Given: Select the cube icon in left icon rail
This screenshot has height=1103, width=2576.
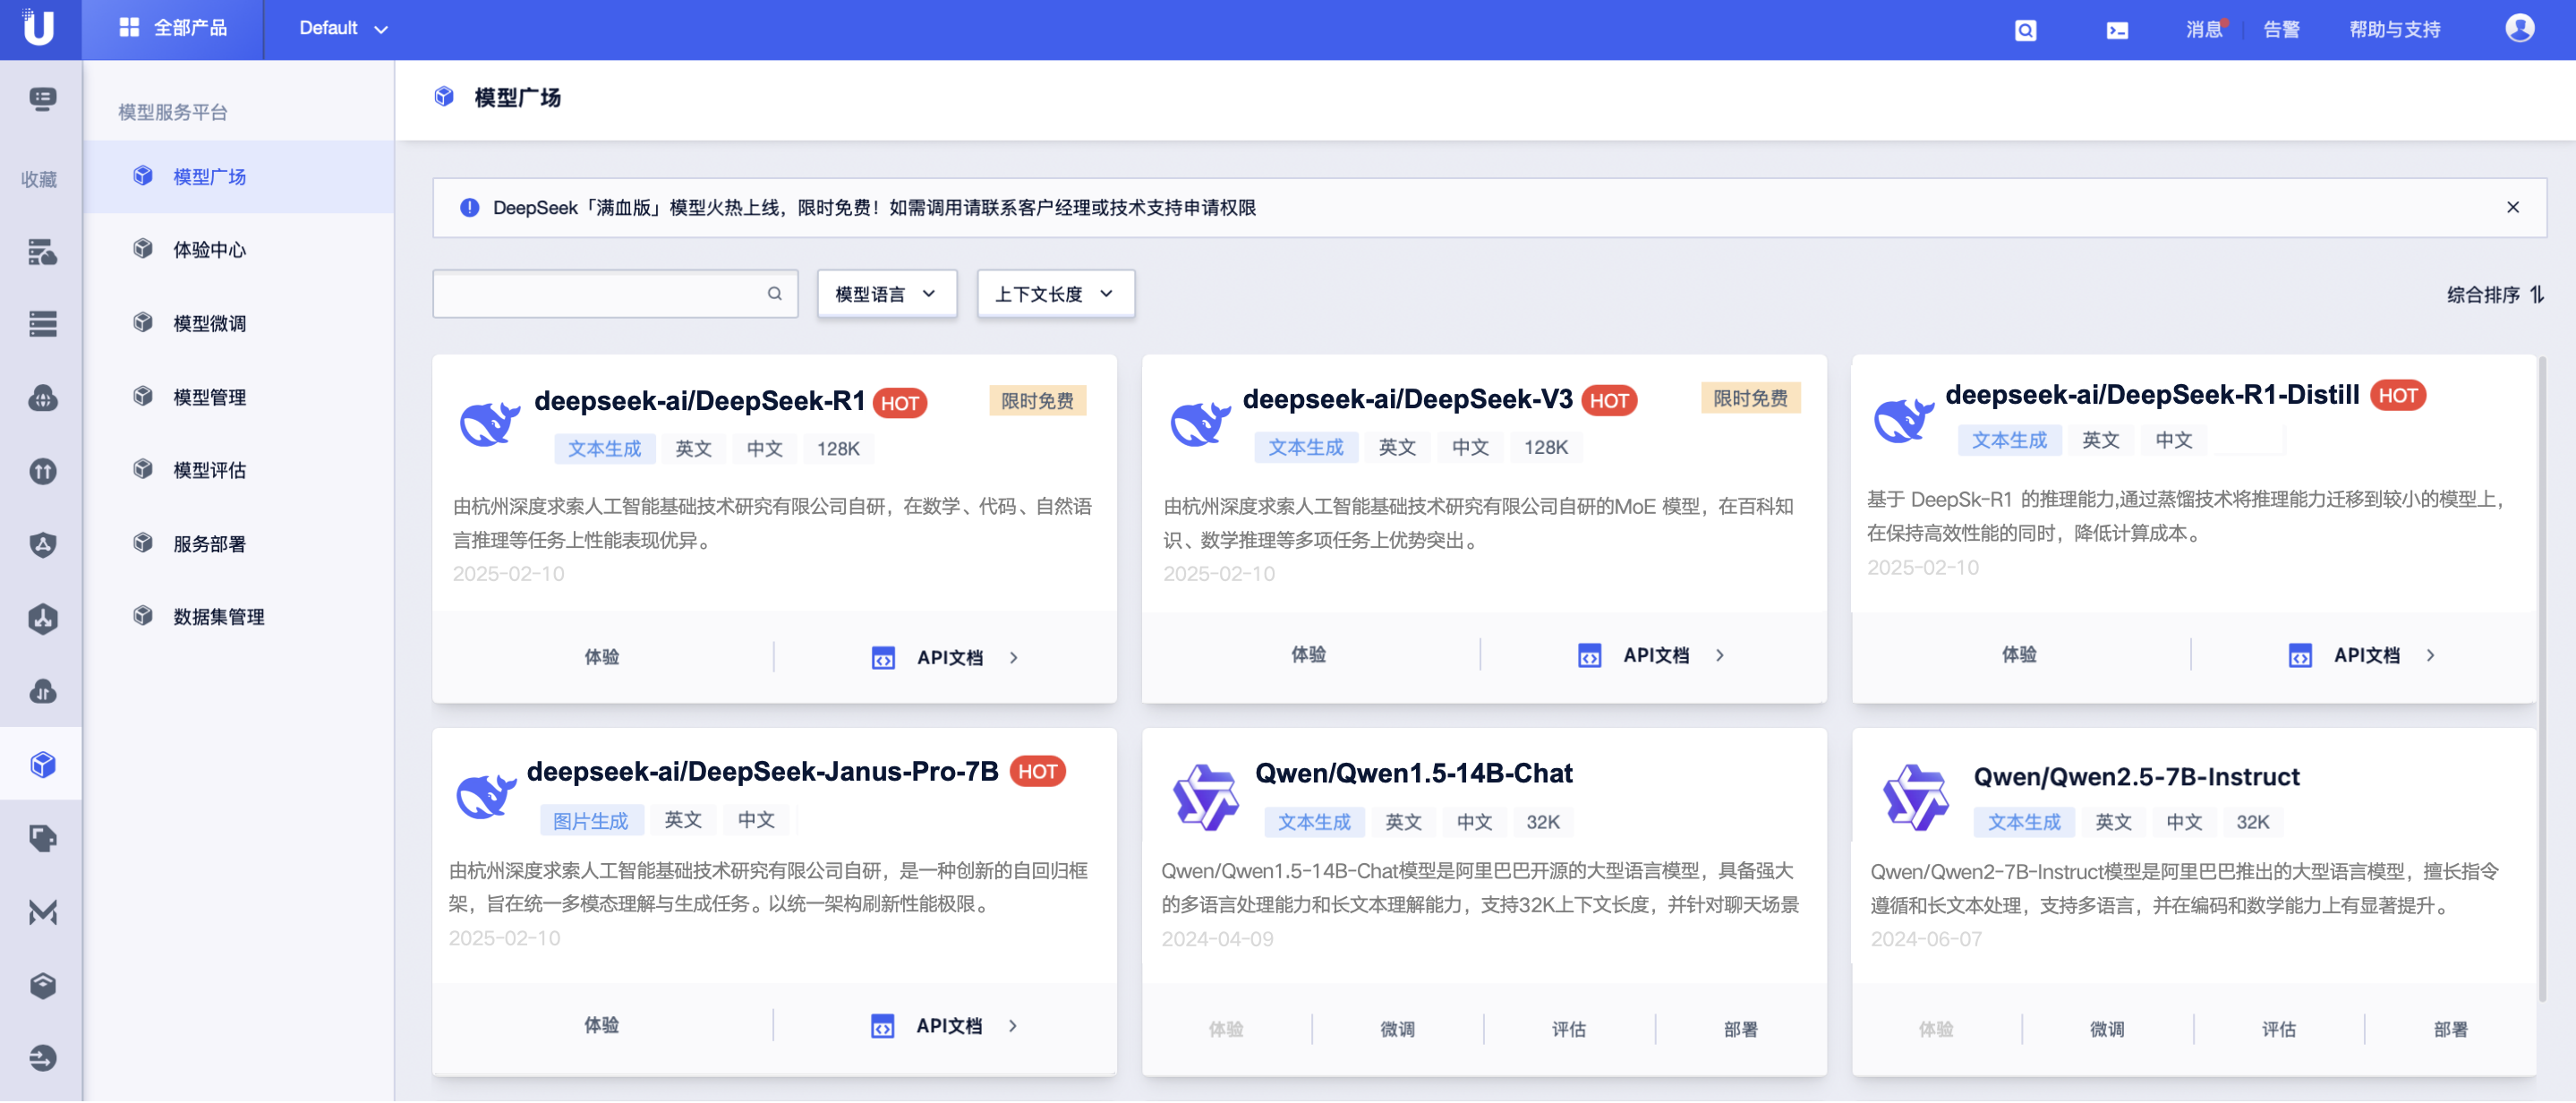Looking at the screenshot, I should coord(42,765).
